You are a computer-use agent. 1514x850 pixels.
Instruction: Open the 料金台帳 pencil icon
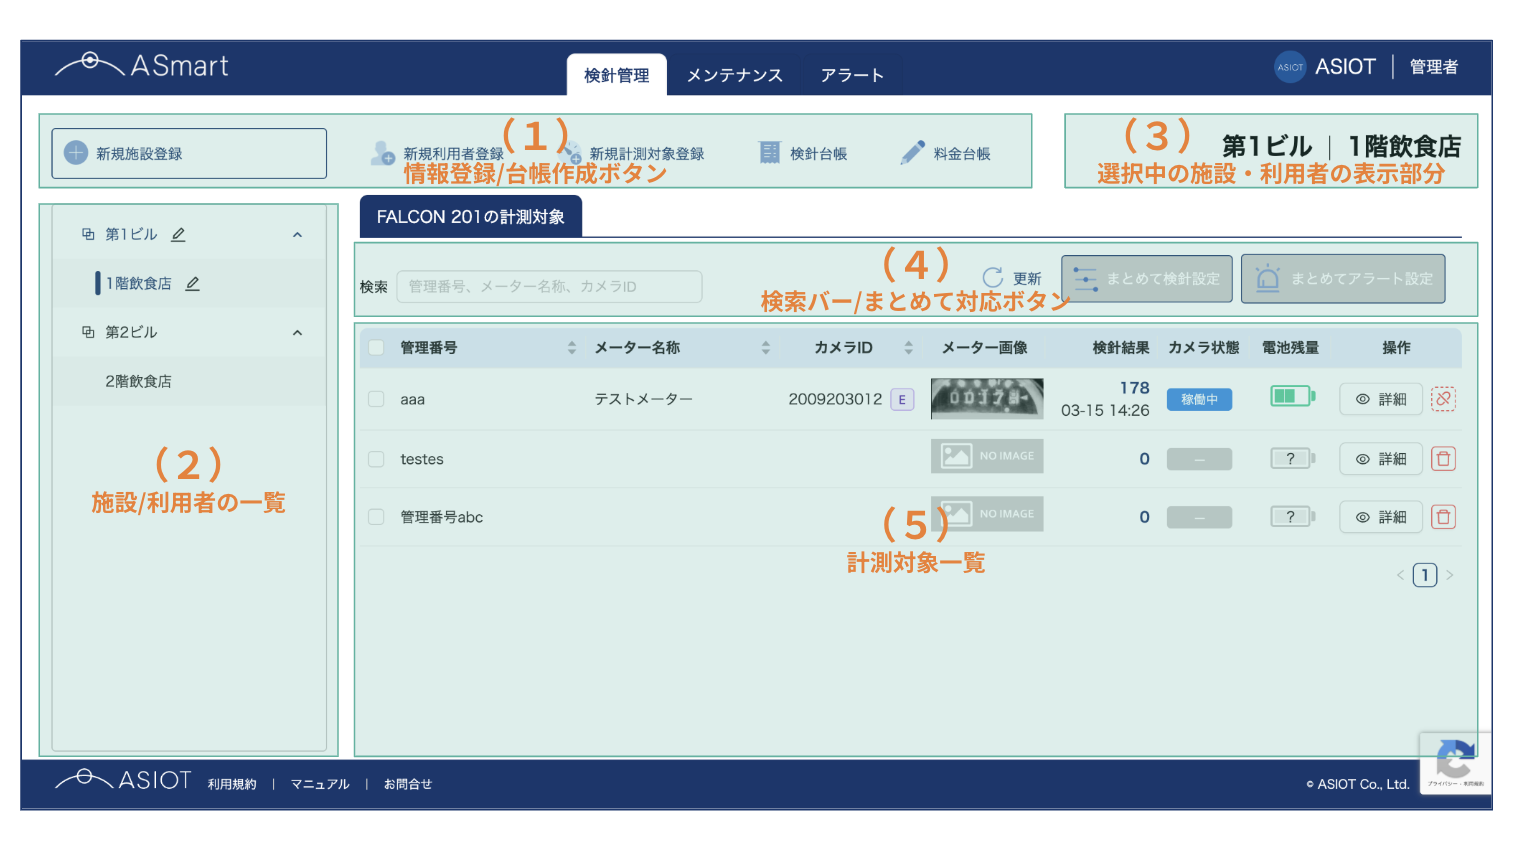[912, 153]
